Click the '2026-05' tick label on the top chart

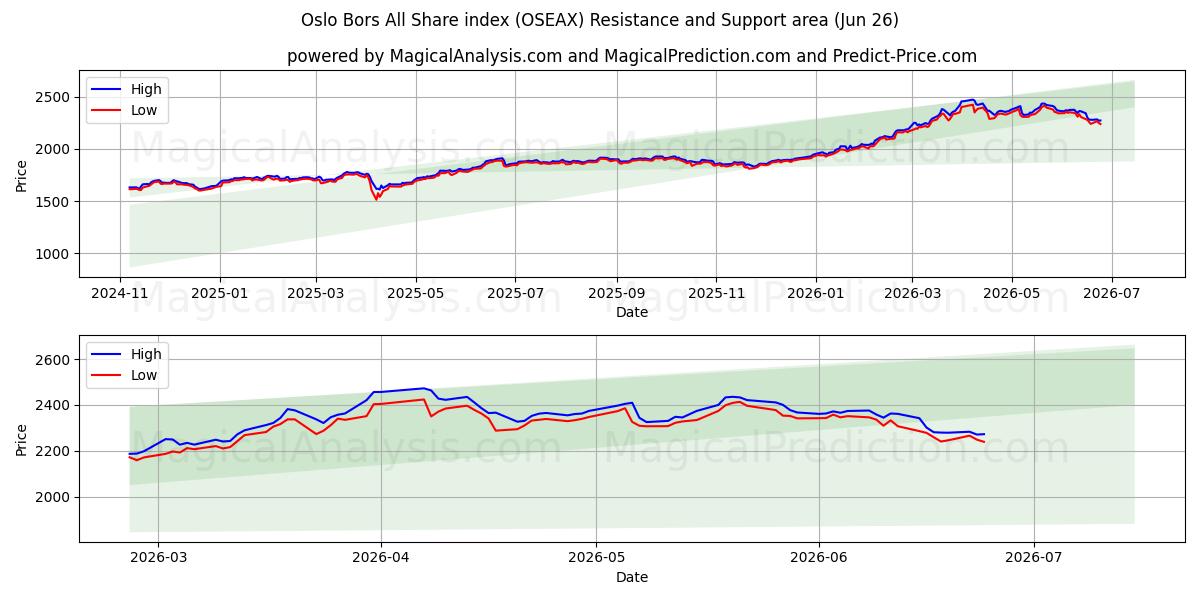[x=1011, y=292]
